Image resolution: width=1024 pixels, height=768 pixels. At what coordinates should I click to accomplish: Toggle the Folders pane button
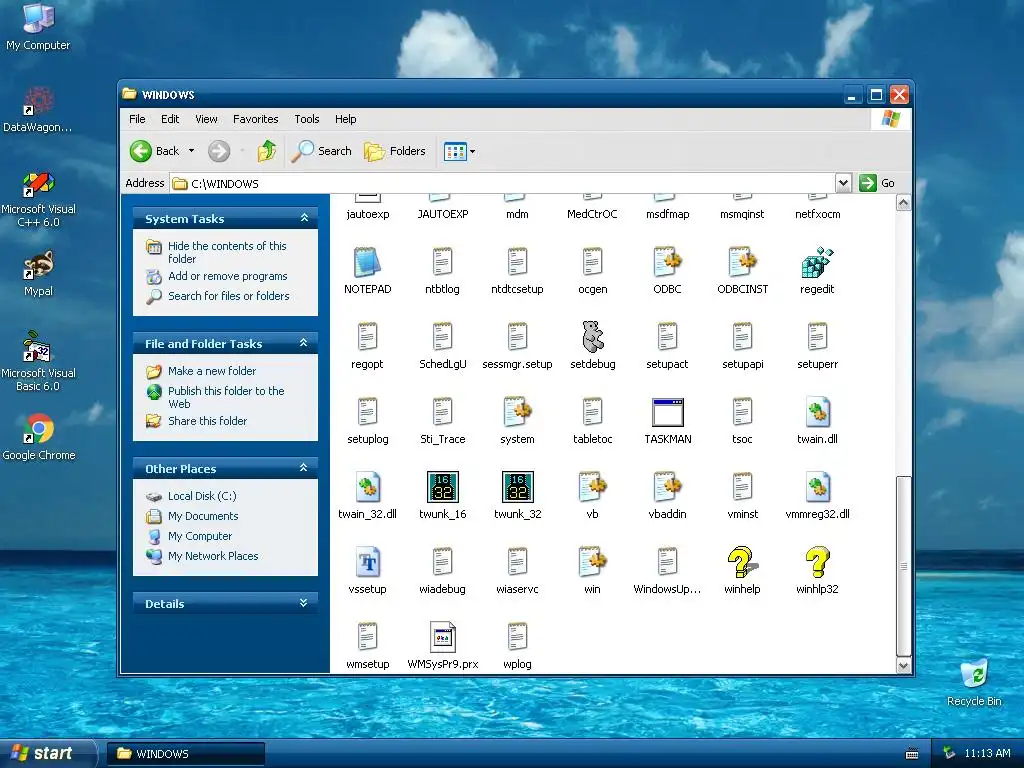tap(394, 151)
